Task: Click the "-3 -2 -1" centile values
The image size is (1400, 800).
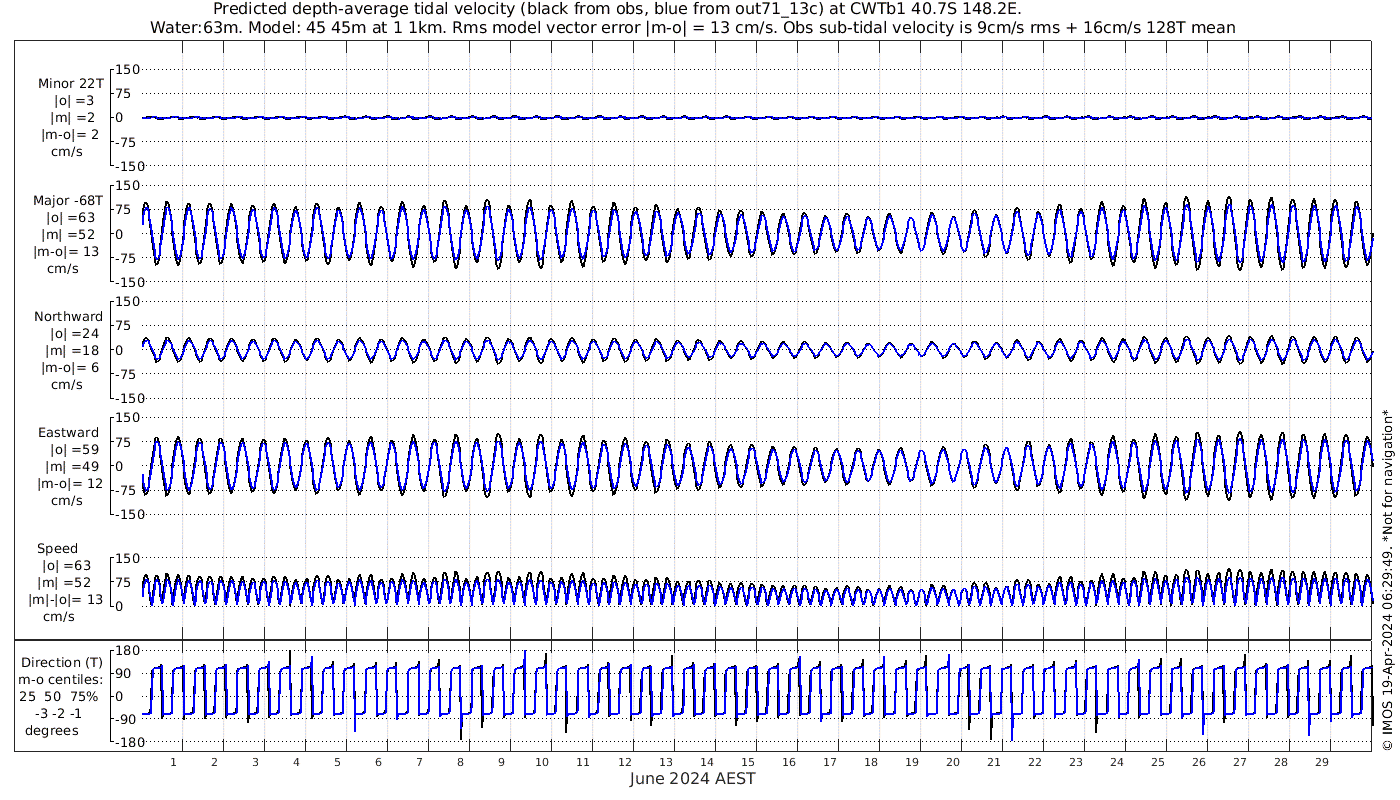Action: [60, 713]
